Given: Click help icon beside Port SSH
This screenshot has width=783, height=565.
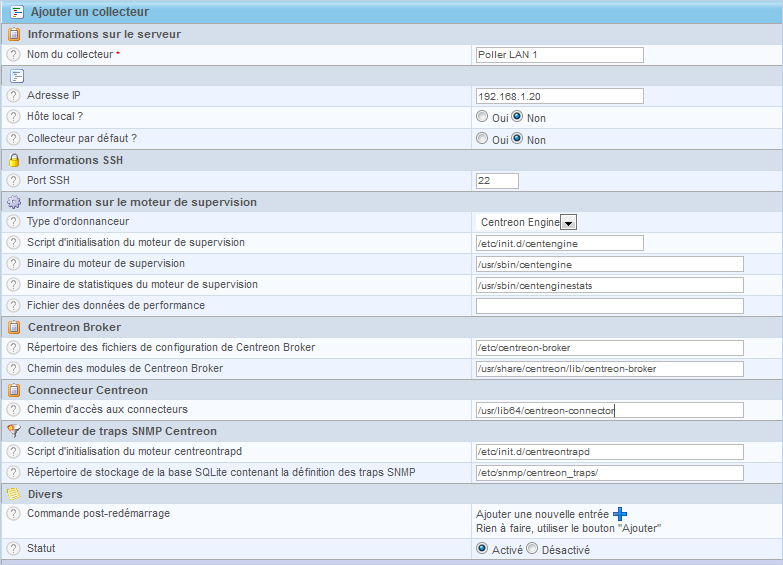Looking at the screenshot, I should tap(13, 180).
